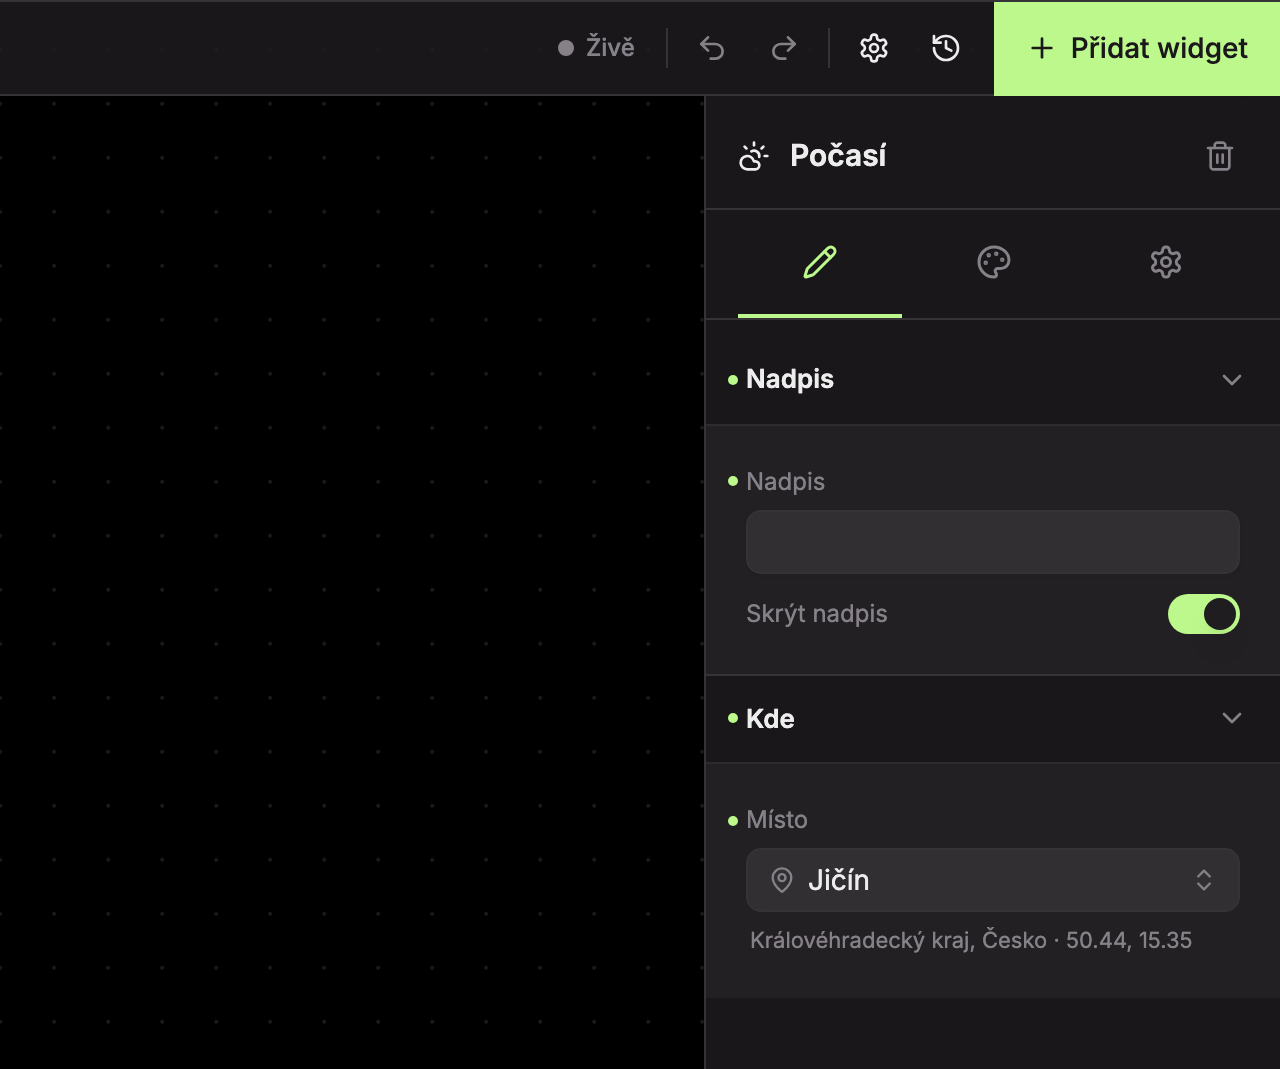Click the Skrýt nadpis label
The height and width of the screenshot is (1069, 1280).
[x=817, y=614]
